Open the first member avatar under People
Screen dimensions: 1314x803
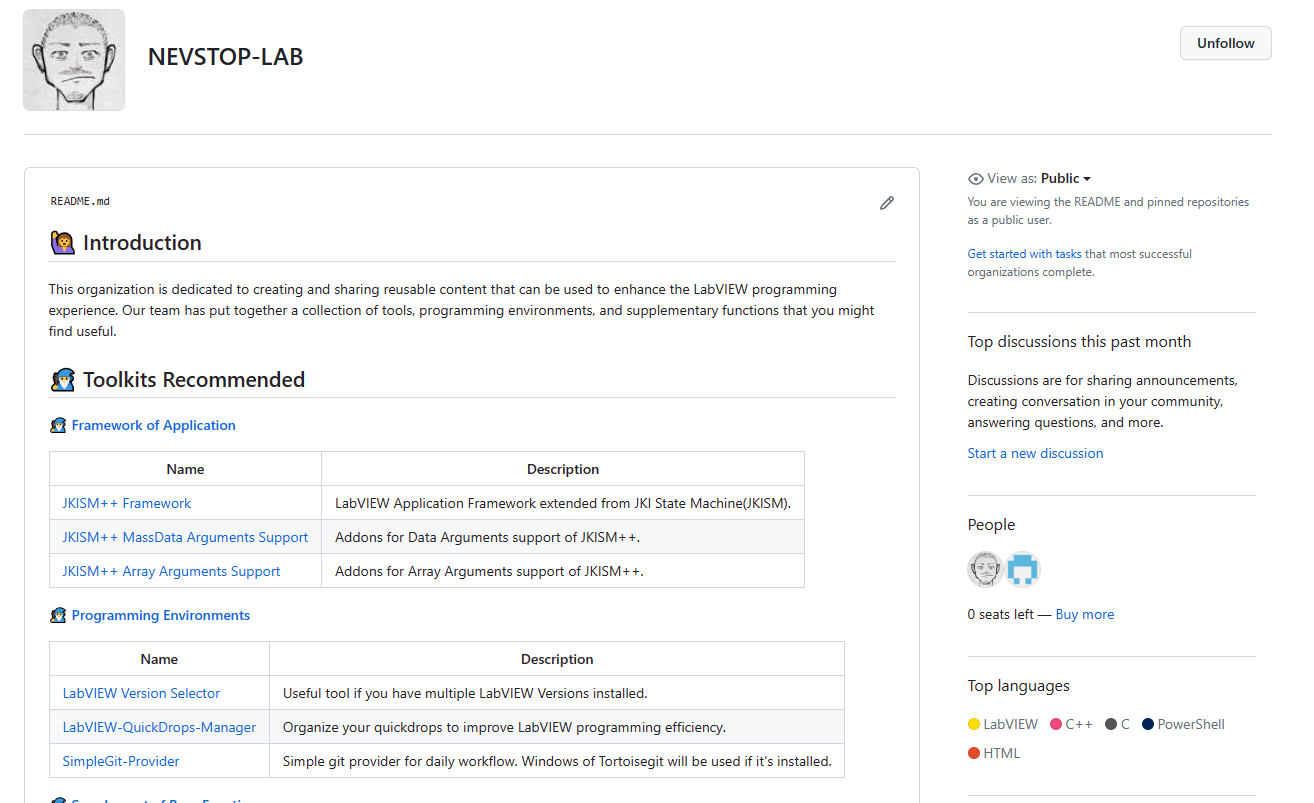[985, 569]
